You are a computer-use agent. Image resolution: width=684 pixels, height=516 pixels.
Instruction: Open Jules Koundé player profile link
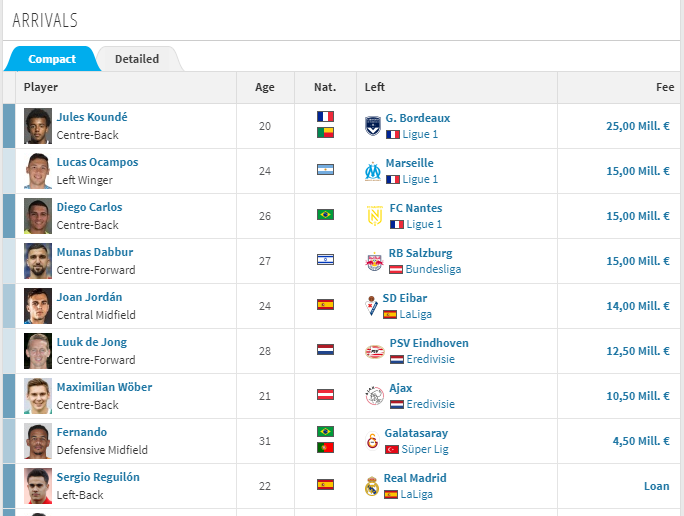(x=92, y=117)
